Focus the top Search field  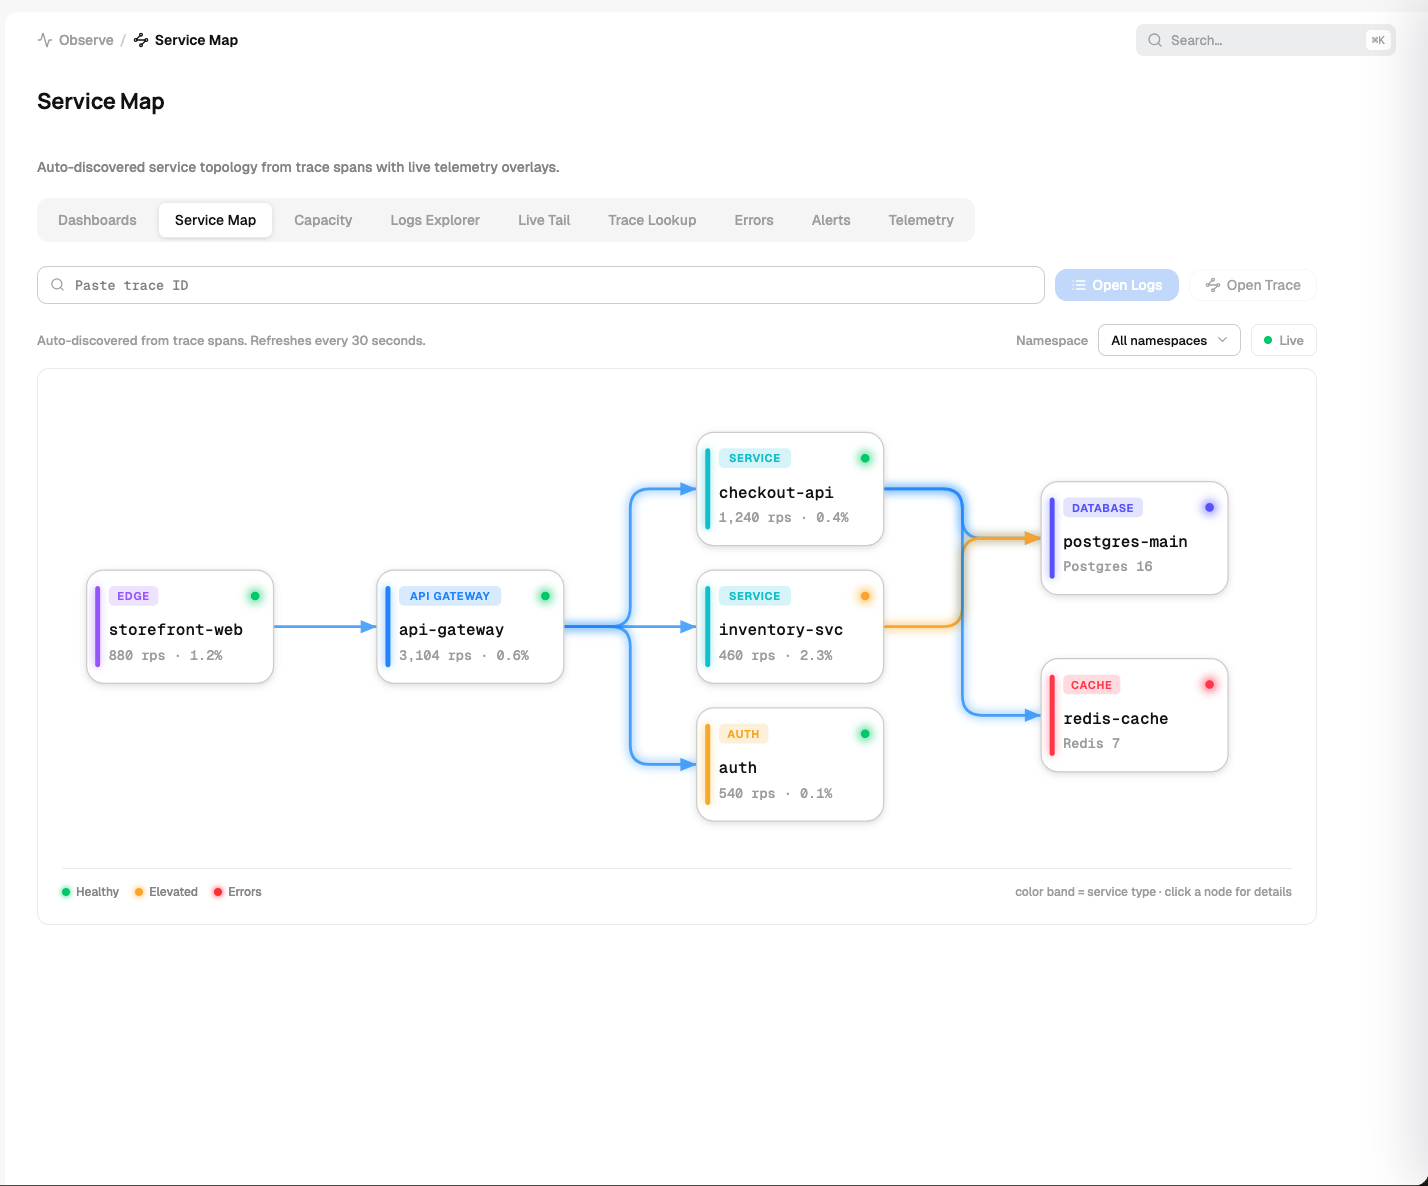[x=1266, y=40]
